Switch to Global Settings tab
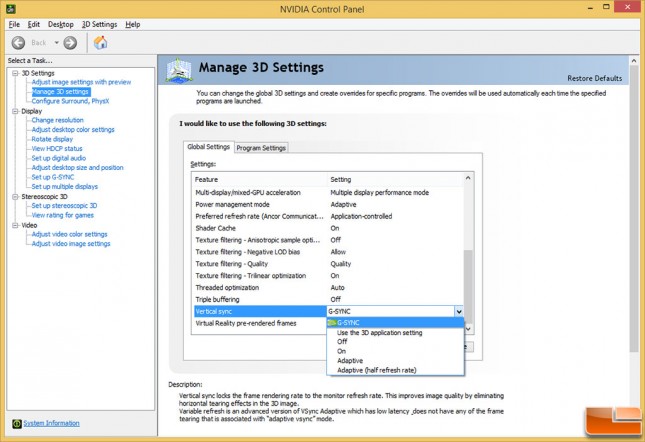The width and height of the screenshot is (645, 442). (209, 147)
